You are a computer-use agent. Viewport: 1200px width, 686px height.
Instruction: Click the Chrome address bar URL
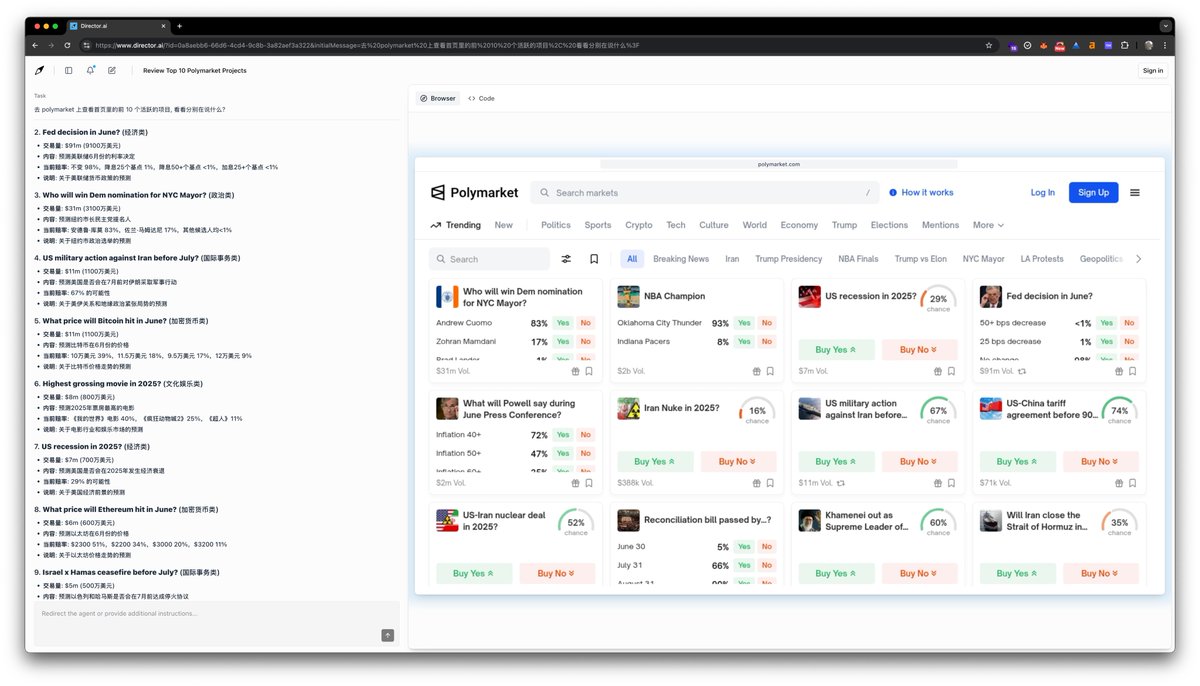(x=368, y=45)
